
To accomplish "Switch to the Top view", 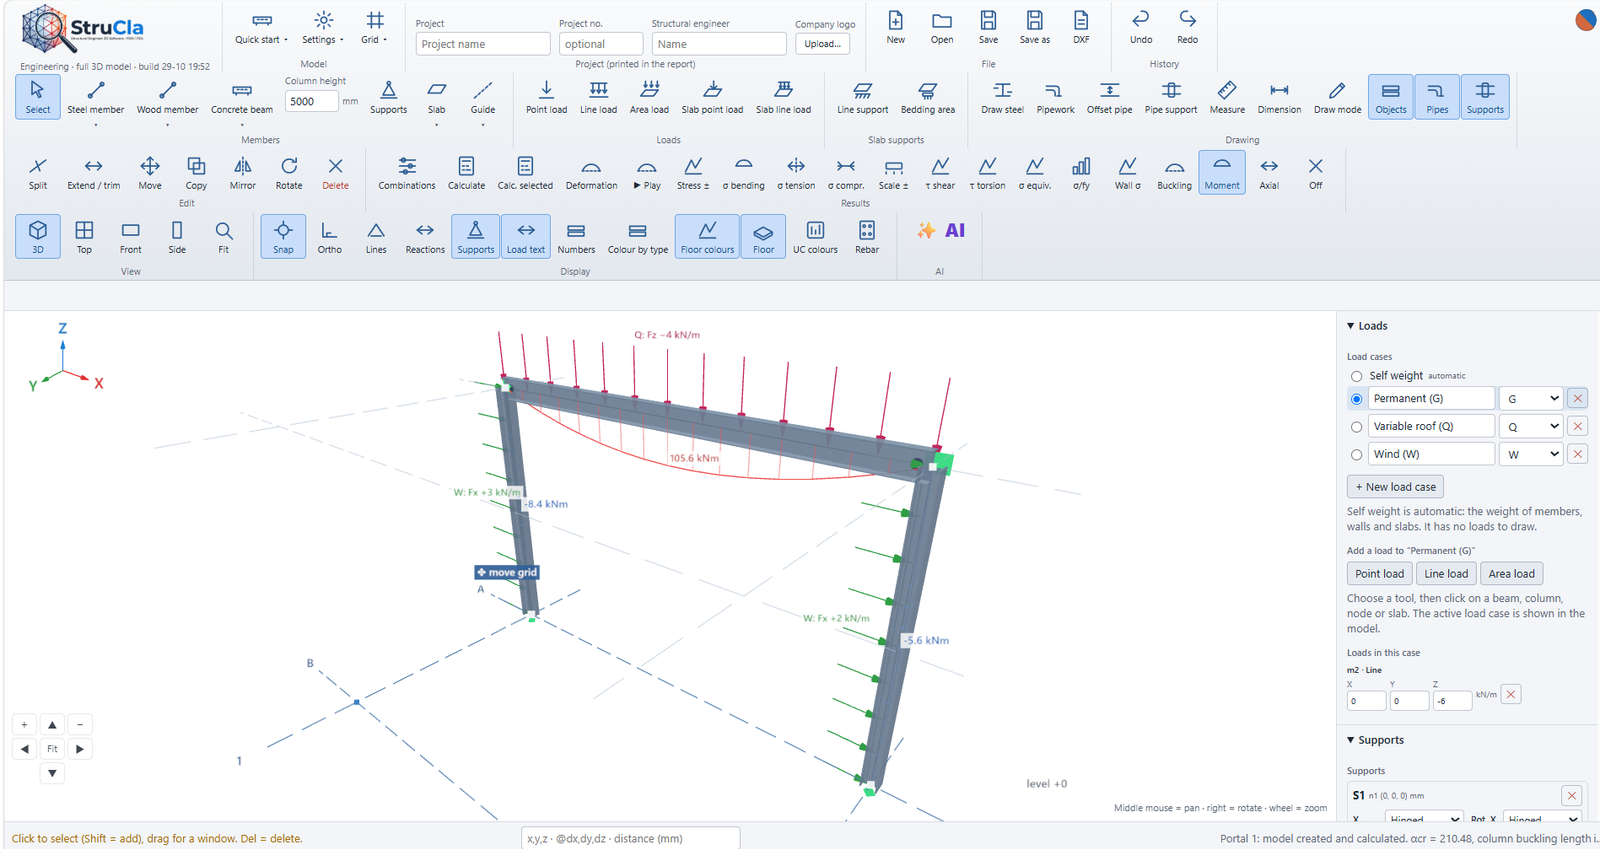I will [x=84, y=237].
